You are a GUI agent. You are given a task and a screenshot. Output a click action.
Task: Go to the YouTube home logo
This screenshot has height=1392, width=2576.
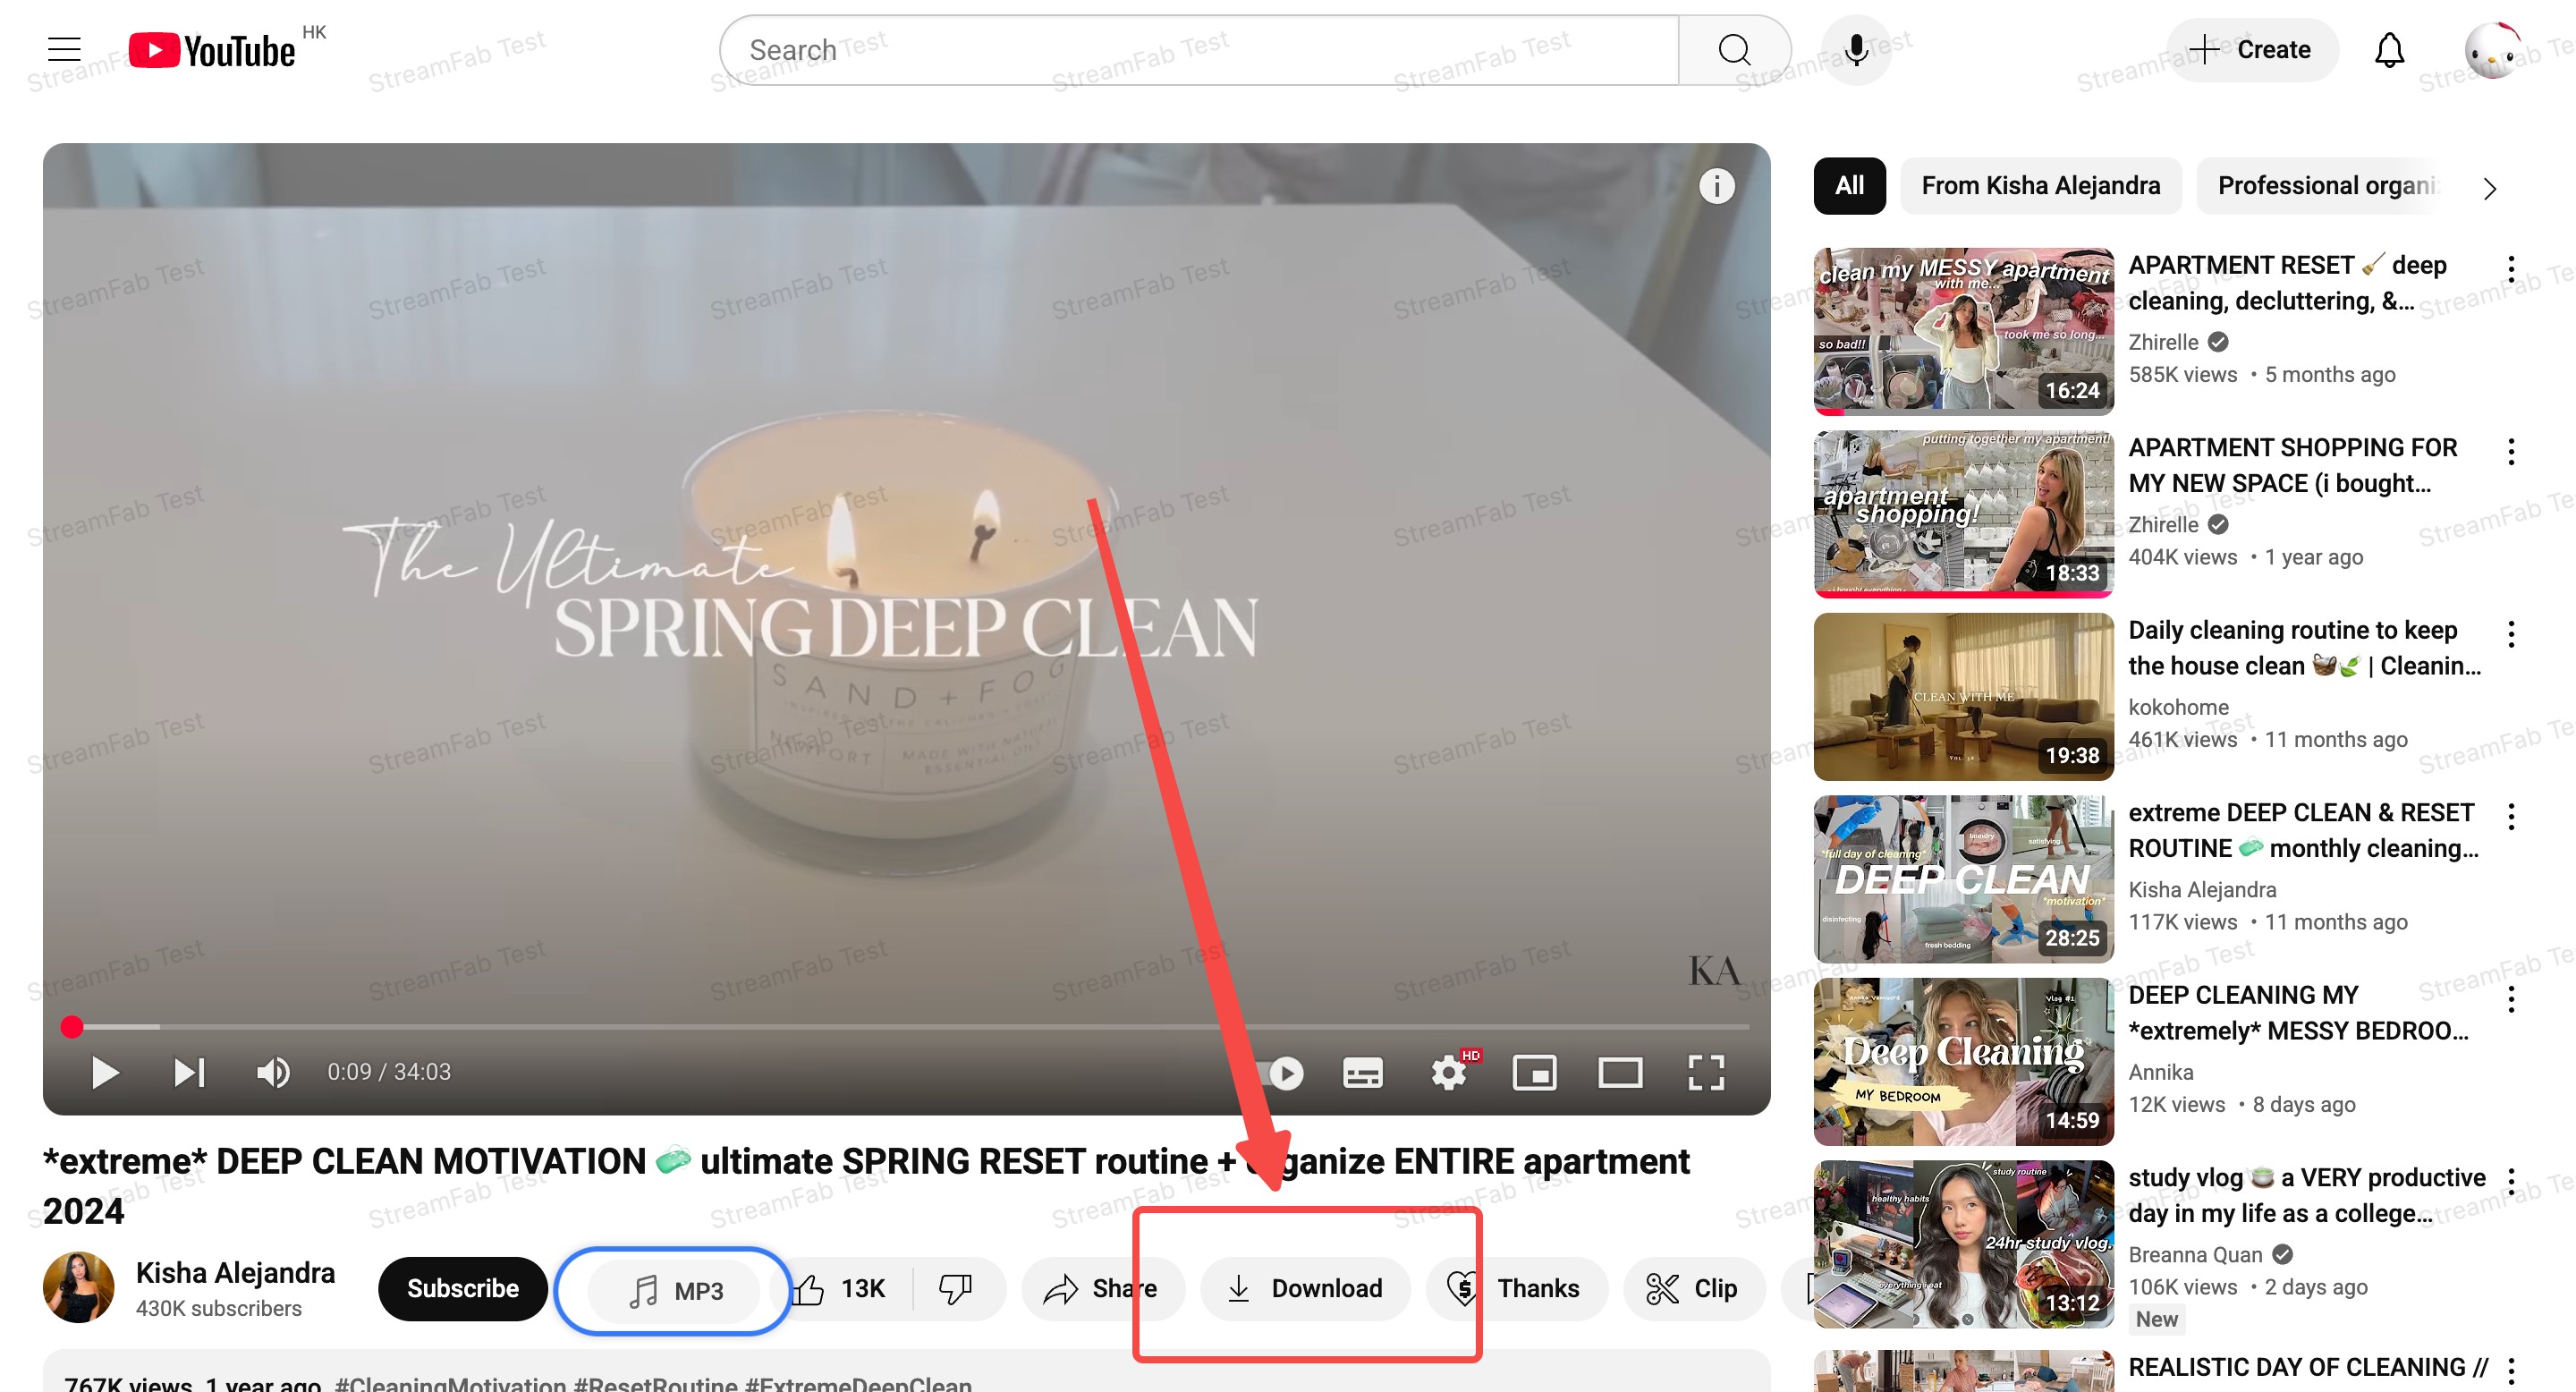[x=212, y=50]
